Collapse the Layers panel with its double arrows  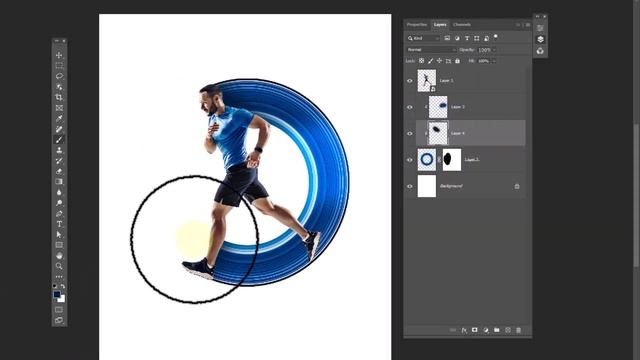518,25
